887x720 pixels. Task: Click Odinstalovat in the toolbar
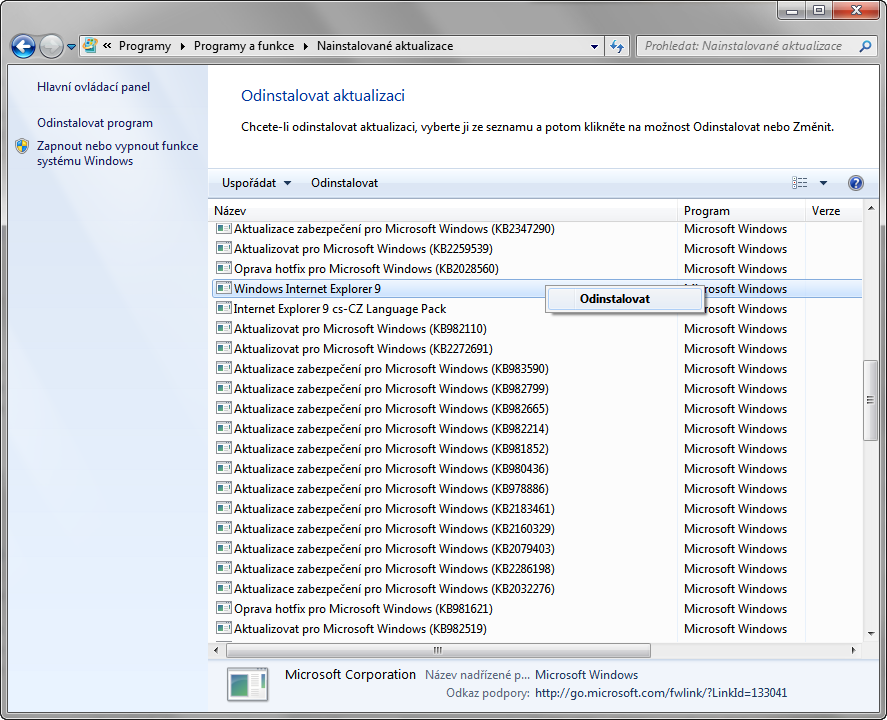click(x=345, y=183)
